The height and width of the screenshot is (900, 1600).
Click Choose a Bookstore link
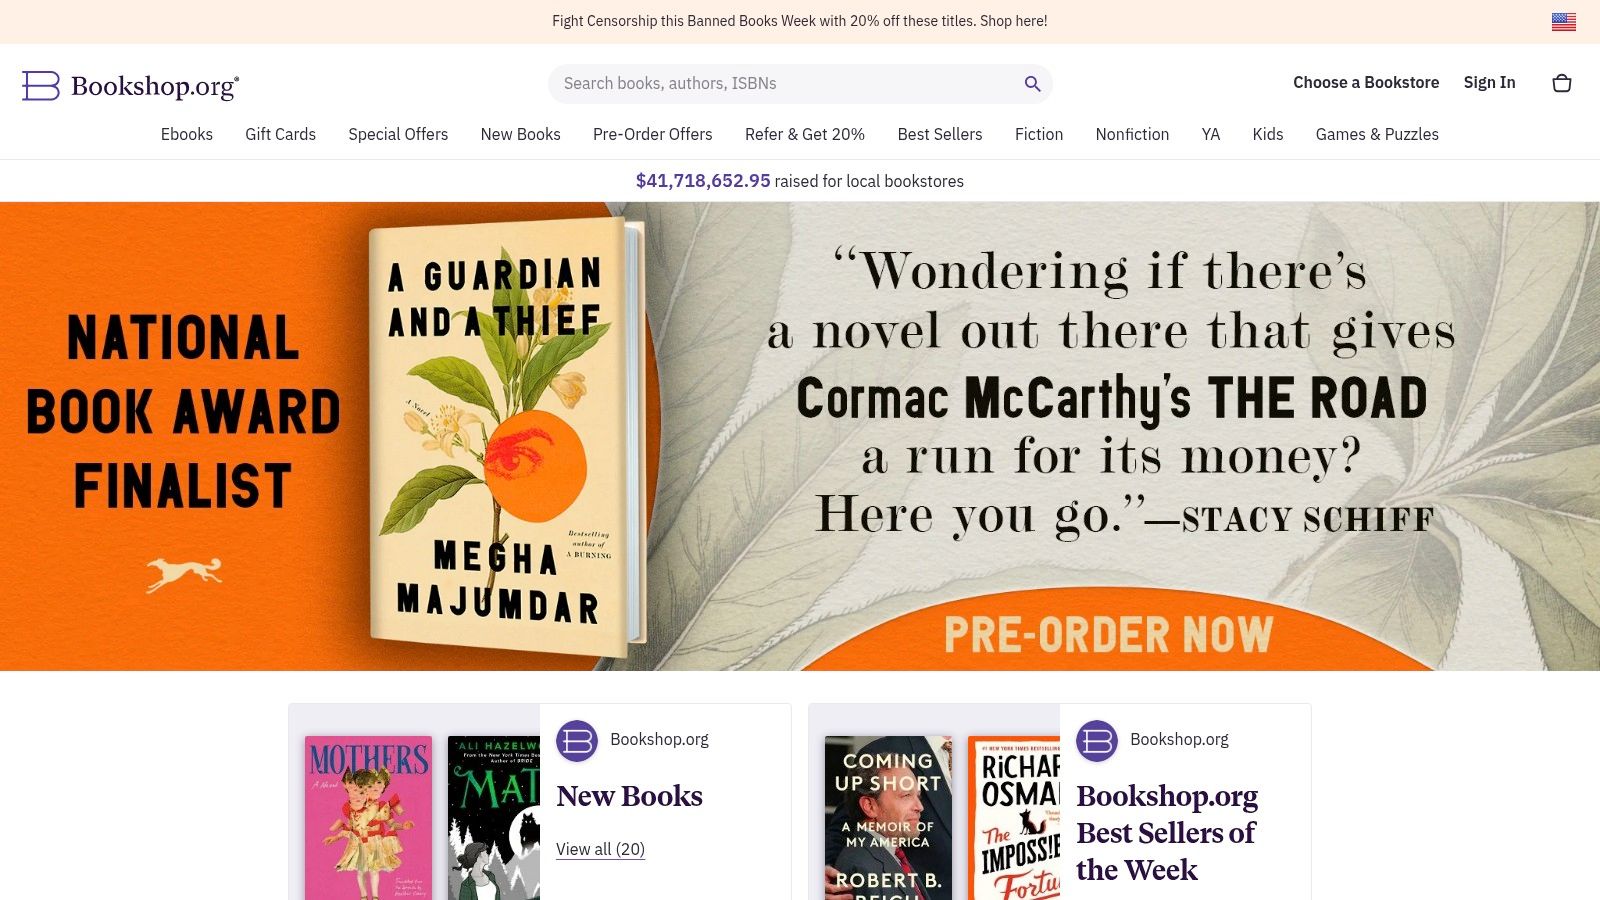1366,83
